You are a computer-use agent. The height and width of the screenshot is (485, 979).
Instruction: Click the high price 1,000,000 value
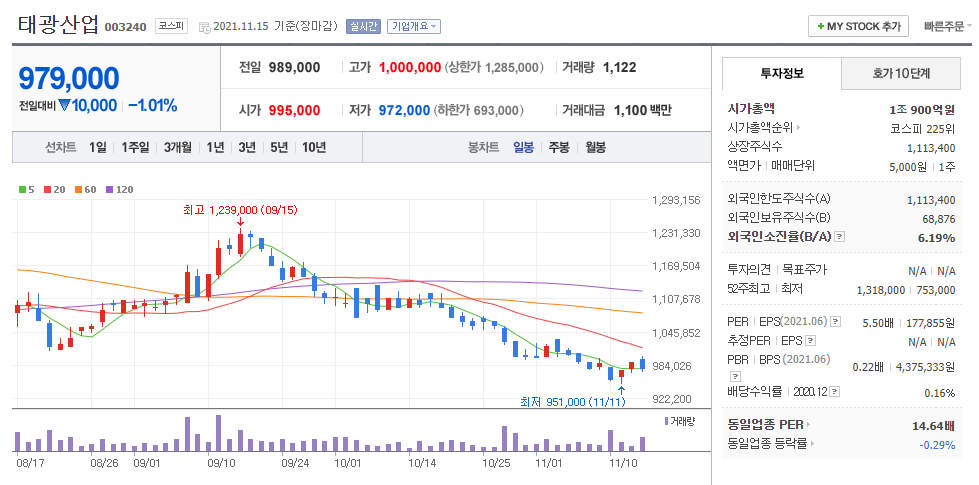pyautogui.click(x=410, y=67)
